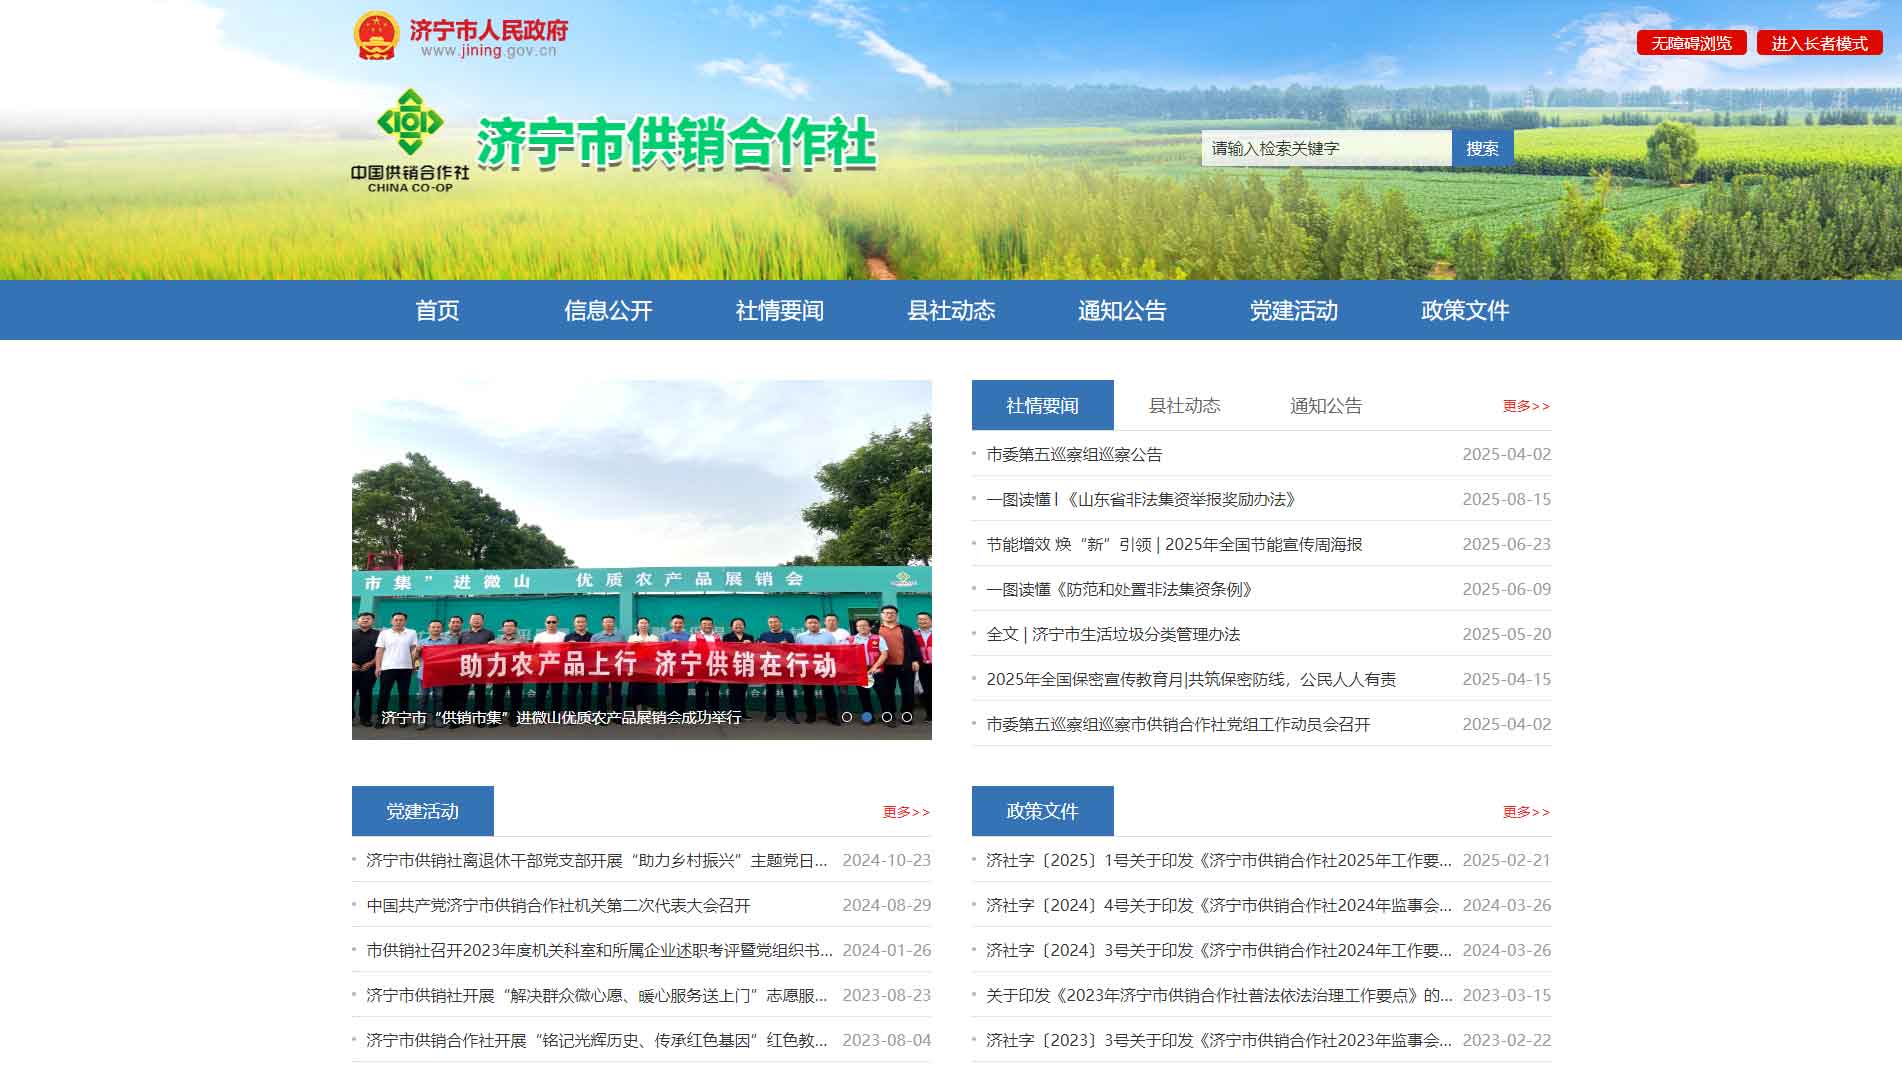Switch to the 通知公告 news tab

(x=1326, y=405)
